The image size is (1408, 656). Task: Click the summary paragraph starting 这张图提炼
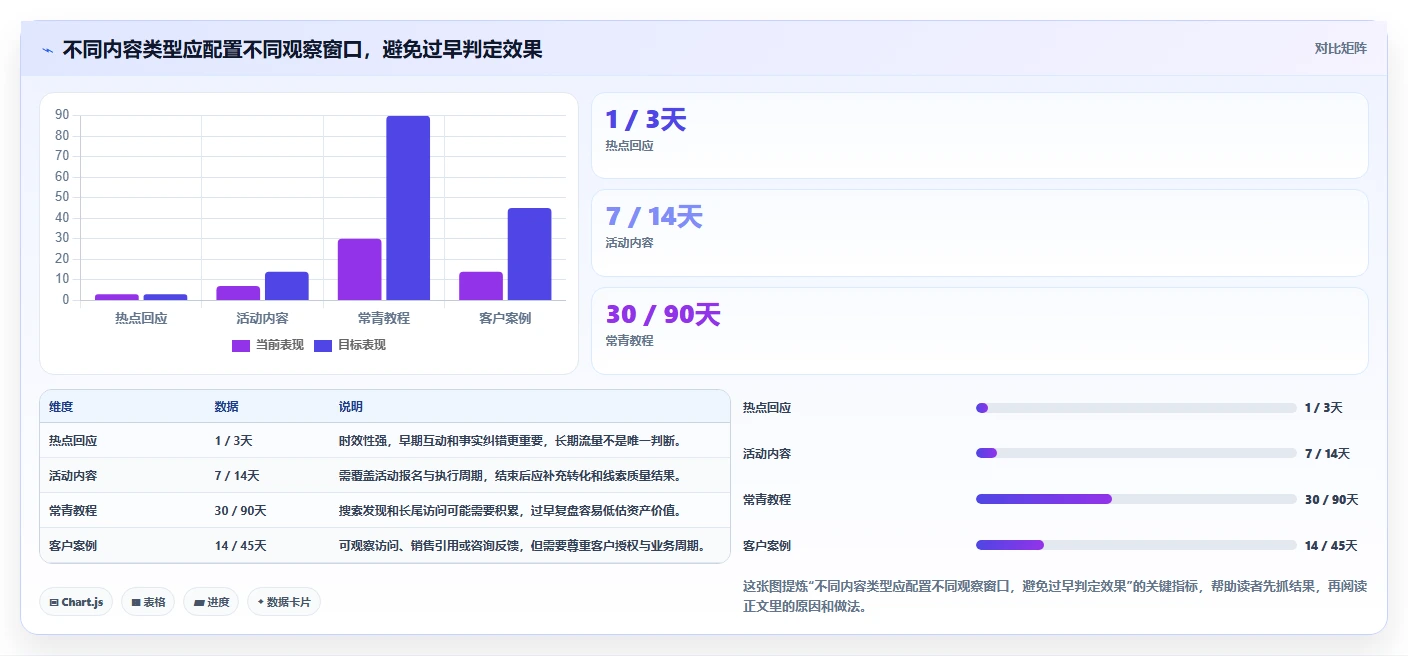1055,596
